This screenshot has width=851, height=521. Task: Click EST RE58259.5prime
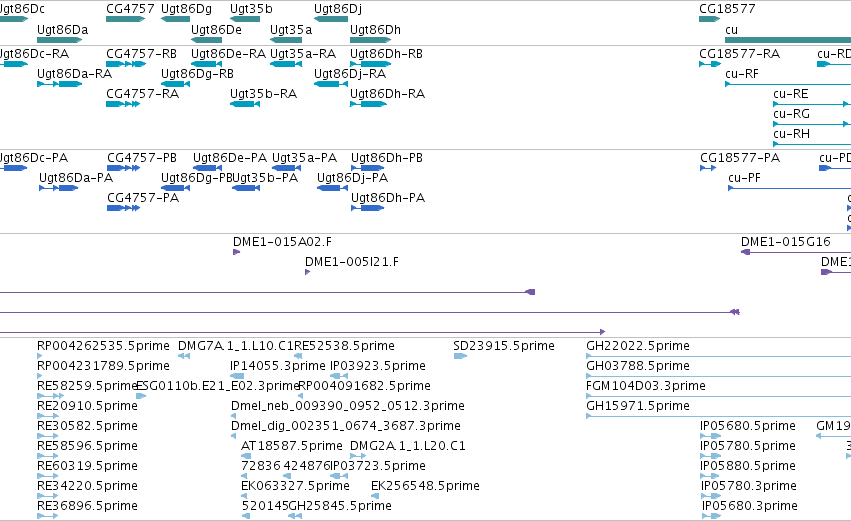86,386
